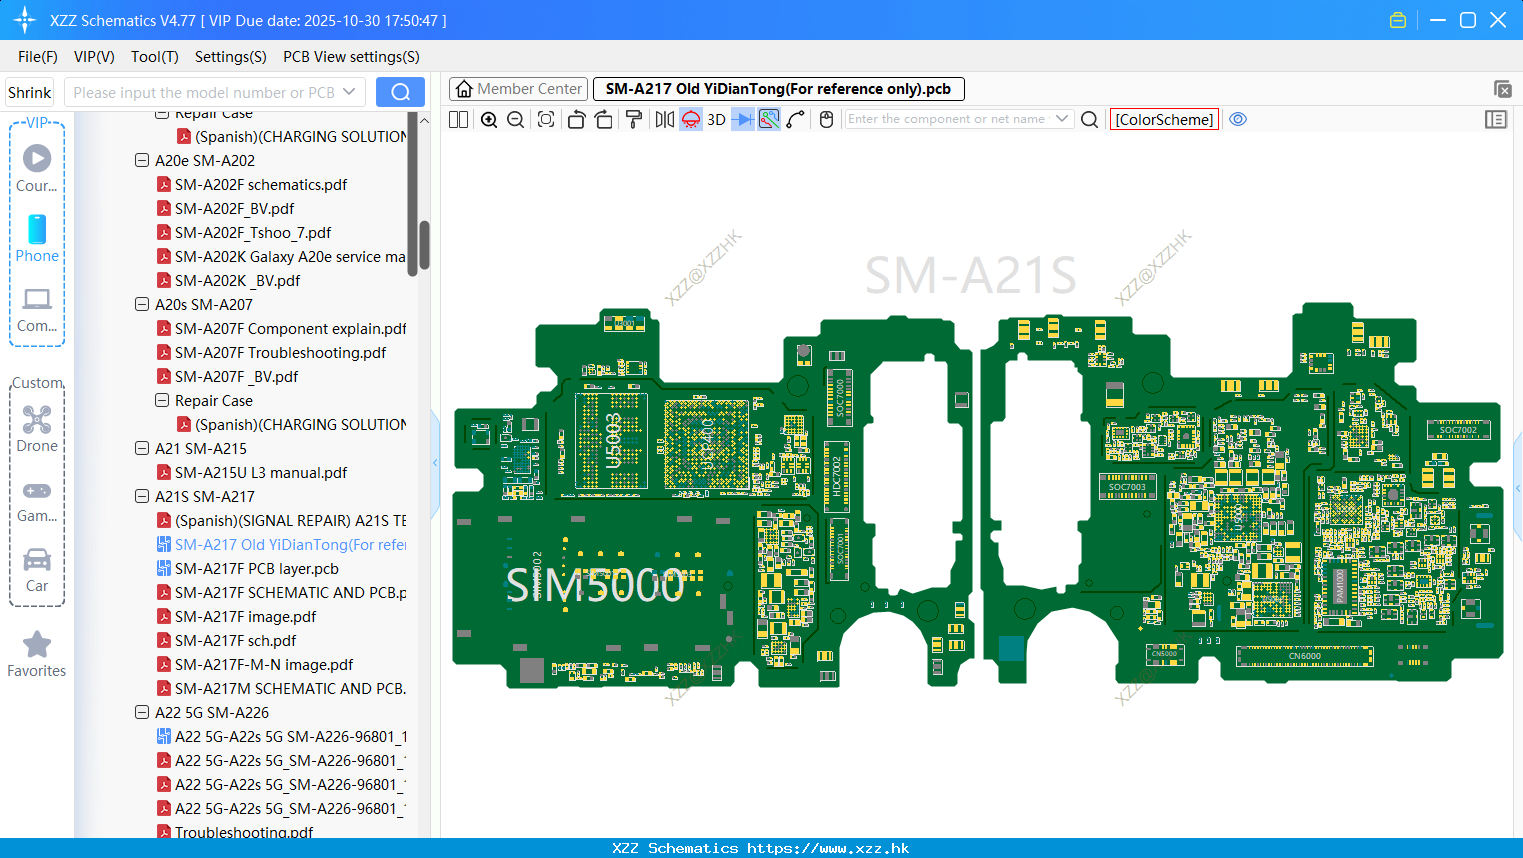Select the trace path tool
The height and width of the screenshot is (858, 1523).
click(x=795, y=119)
